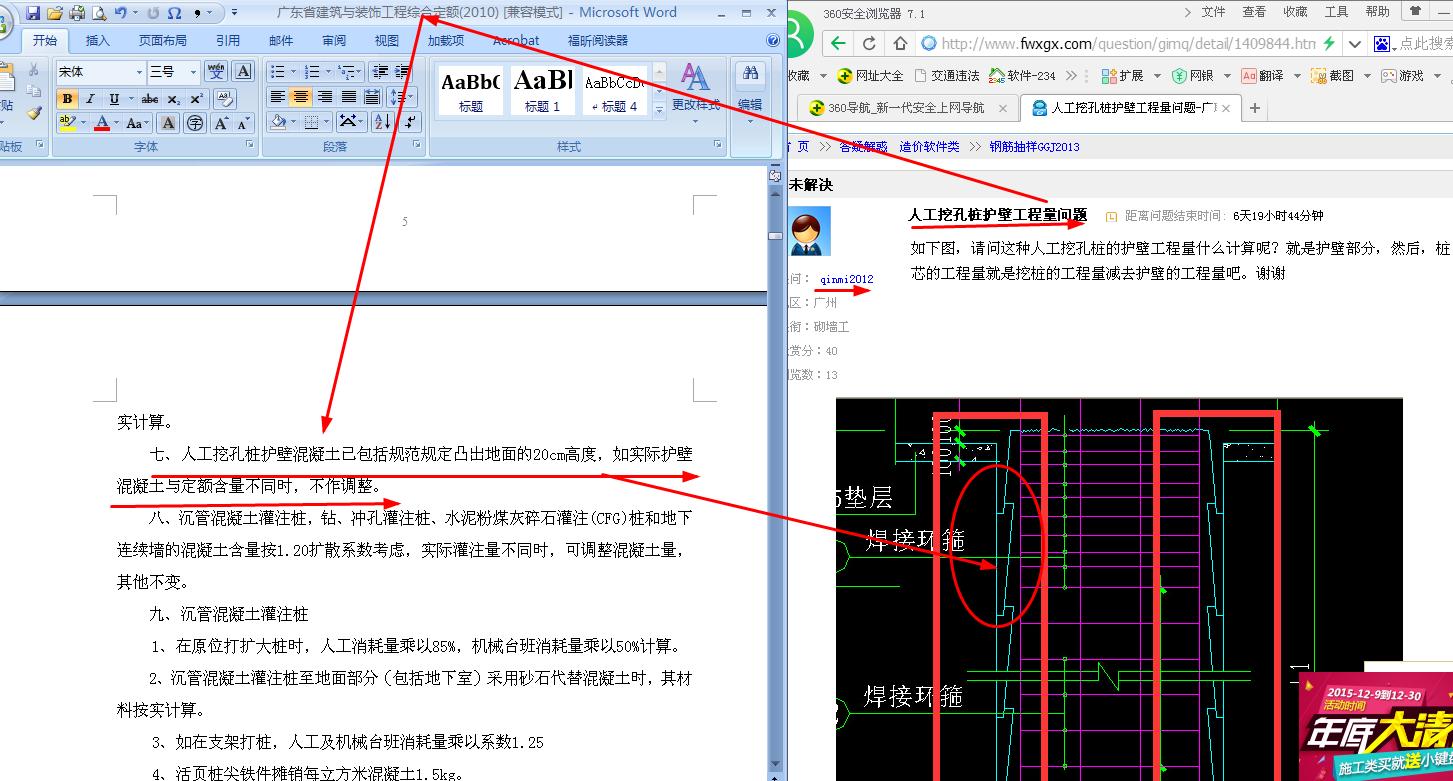Open 页面布局 ribbon tab
1453x781 pixels.
tap(163, 41)
